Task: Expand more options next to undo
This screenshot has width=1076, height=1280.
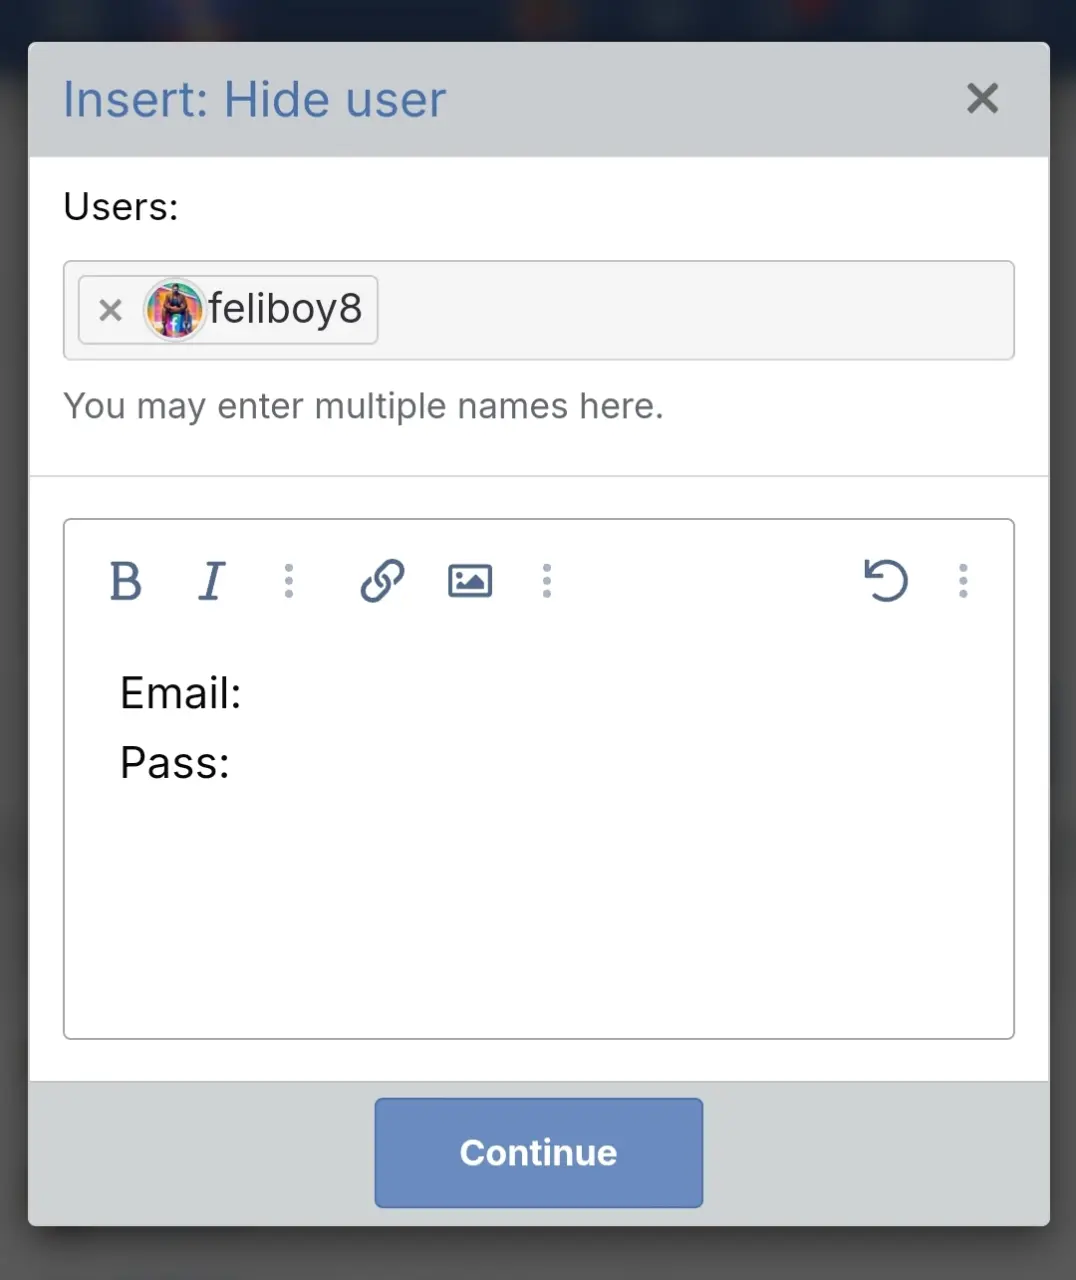Action: pos(963,581)
